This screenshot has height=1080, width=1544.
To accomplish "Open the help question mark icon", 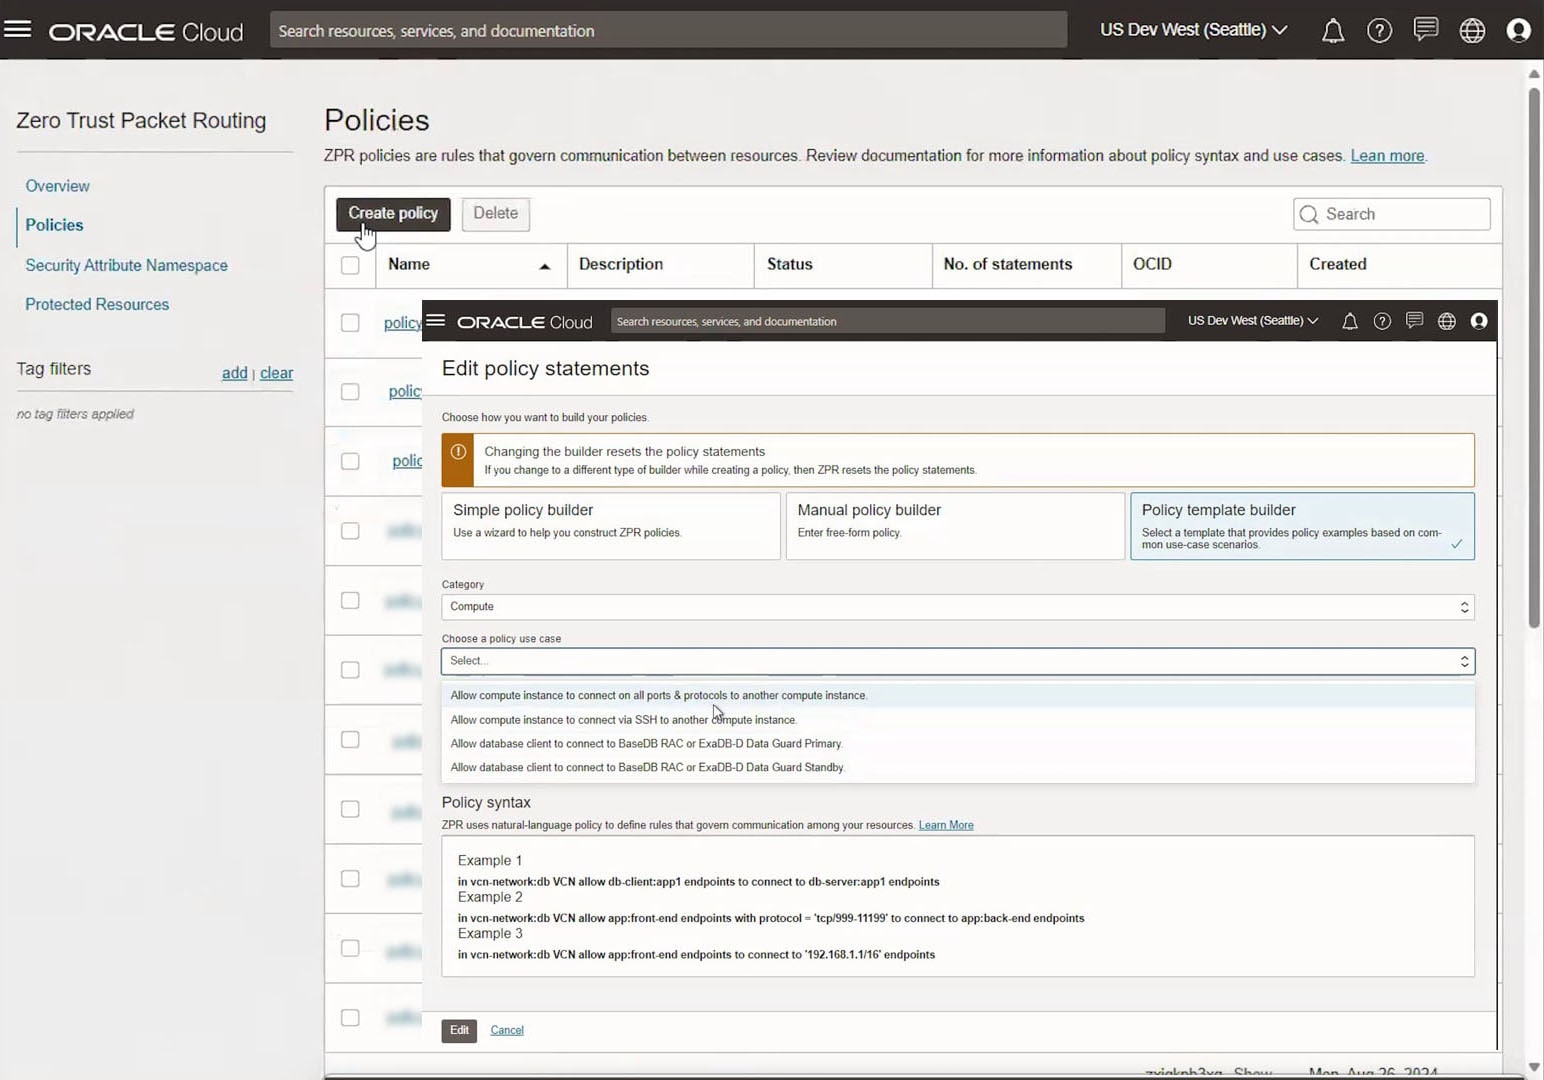I will [x=1379, y=30].
